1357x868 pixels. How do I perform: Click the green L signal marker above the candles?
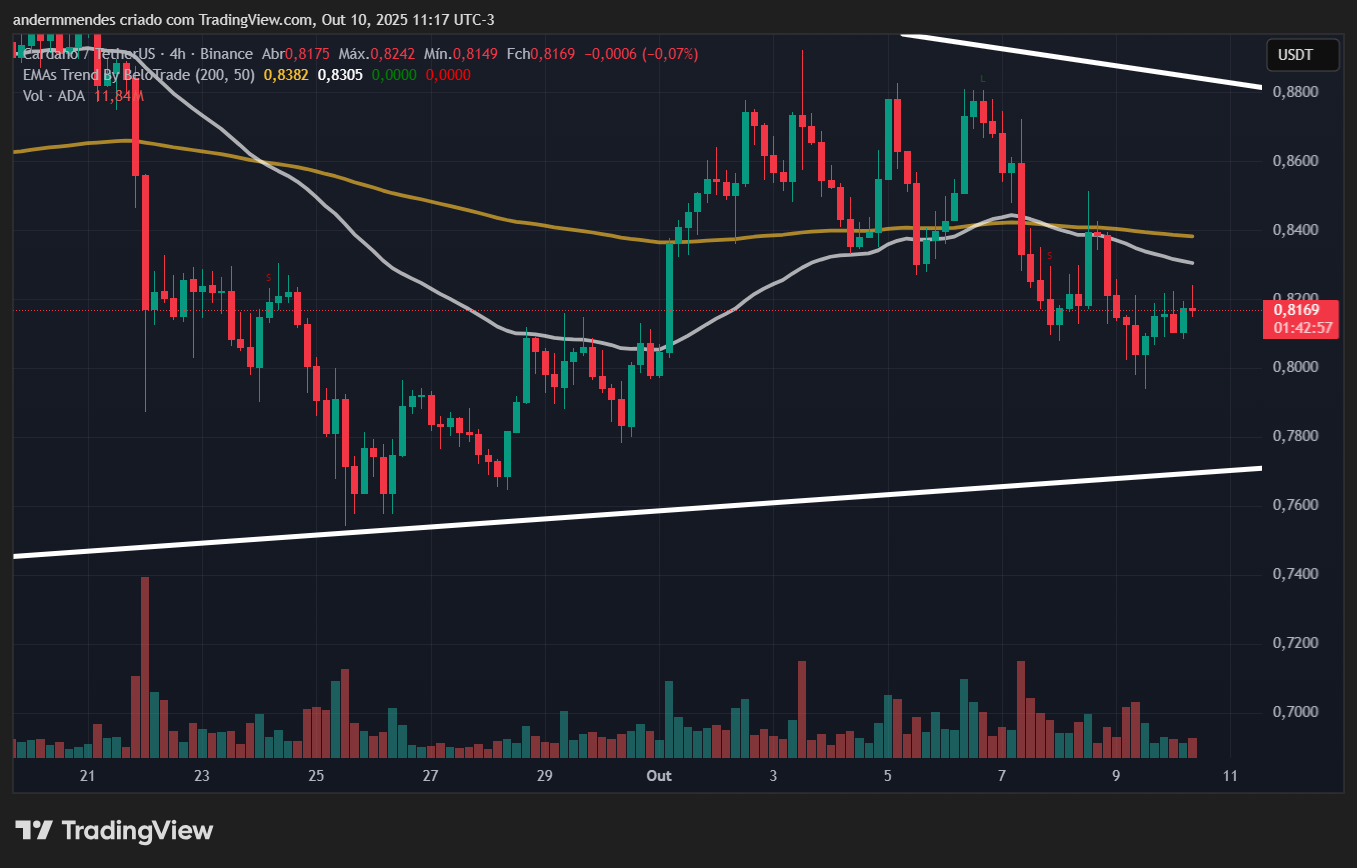983,78
